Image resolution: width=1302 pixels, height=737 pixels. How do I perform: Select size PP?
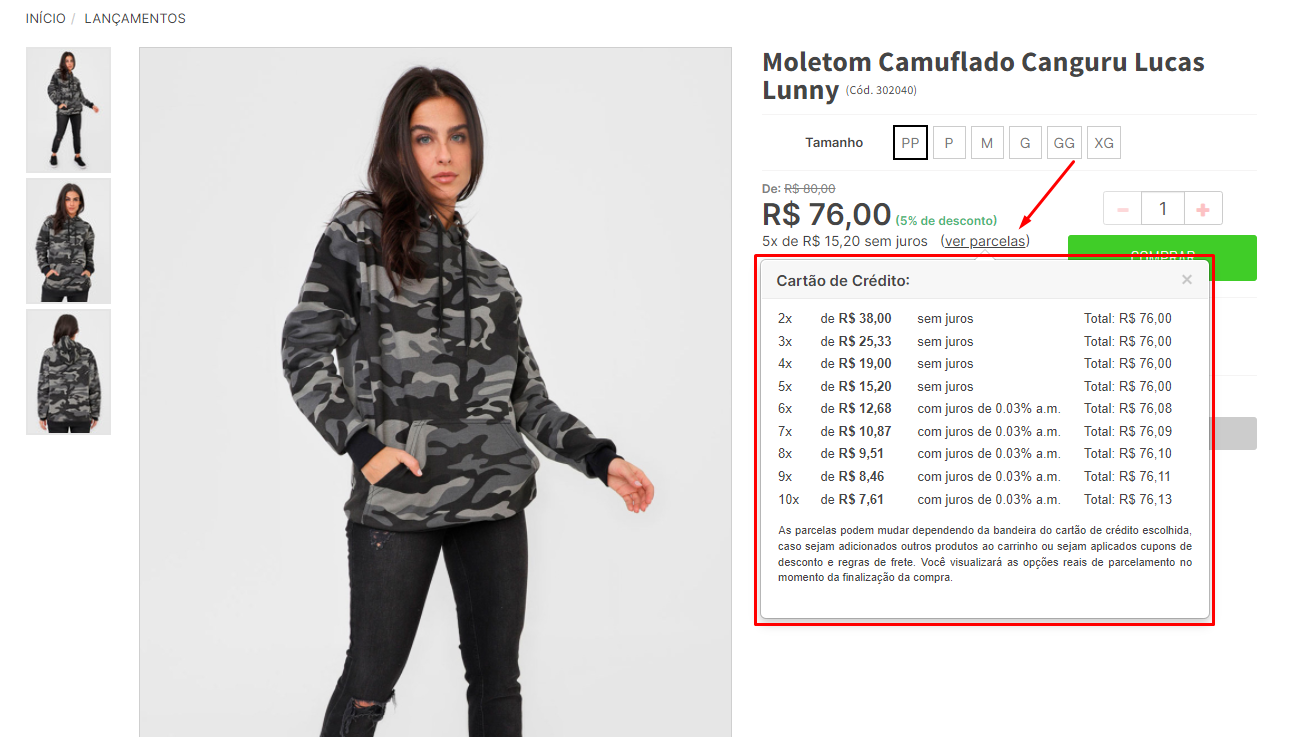click(x=910, y=143)
